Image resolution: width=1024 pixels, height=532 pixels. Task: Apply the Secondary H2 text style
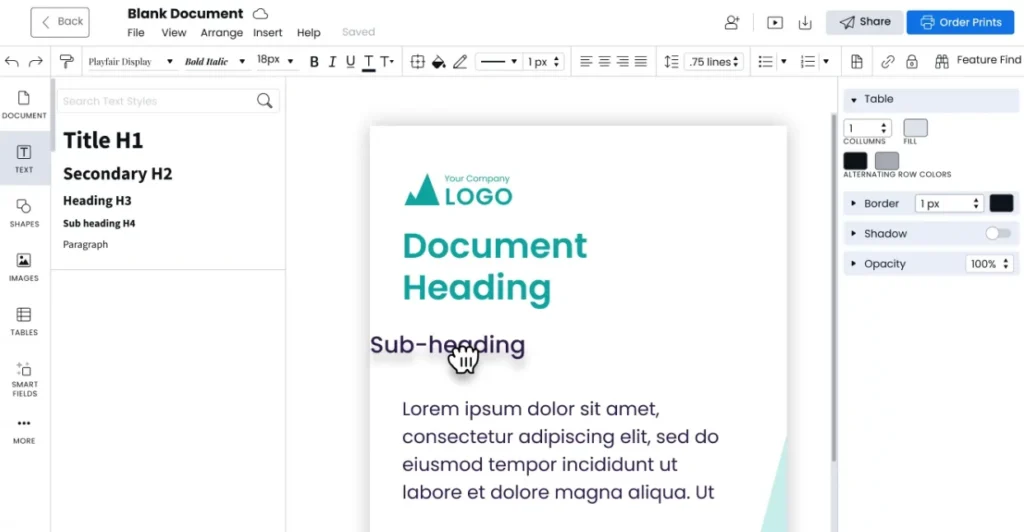tap(118, 174)
